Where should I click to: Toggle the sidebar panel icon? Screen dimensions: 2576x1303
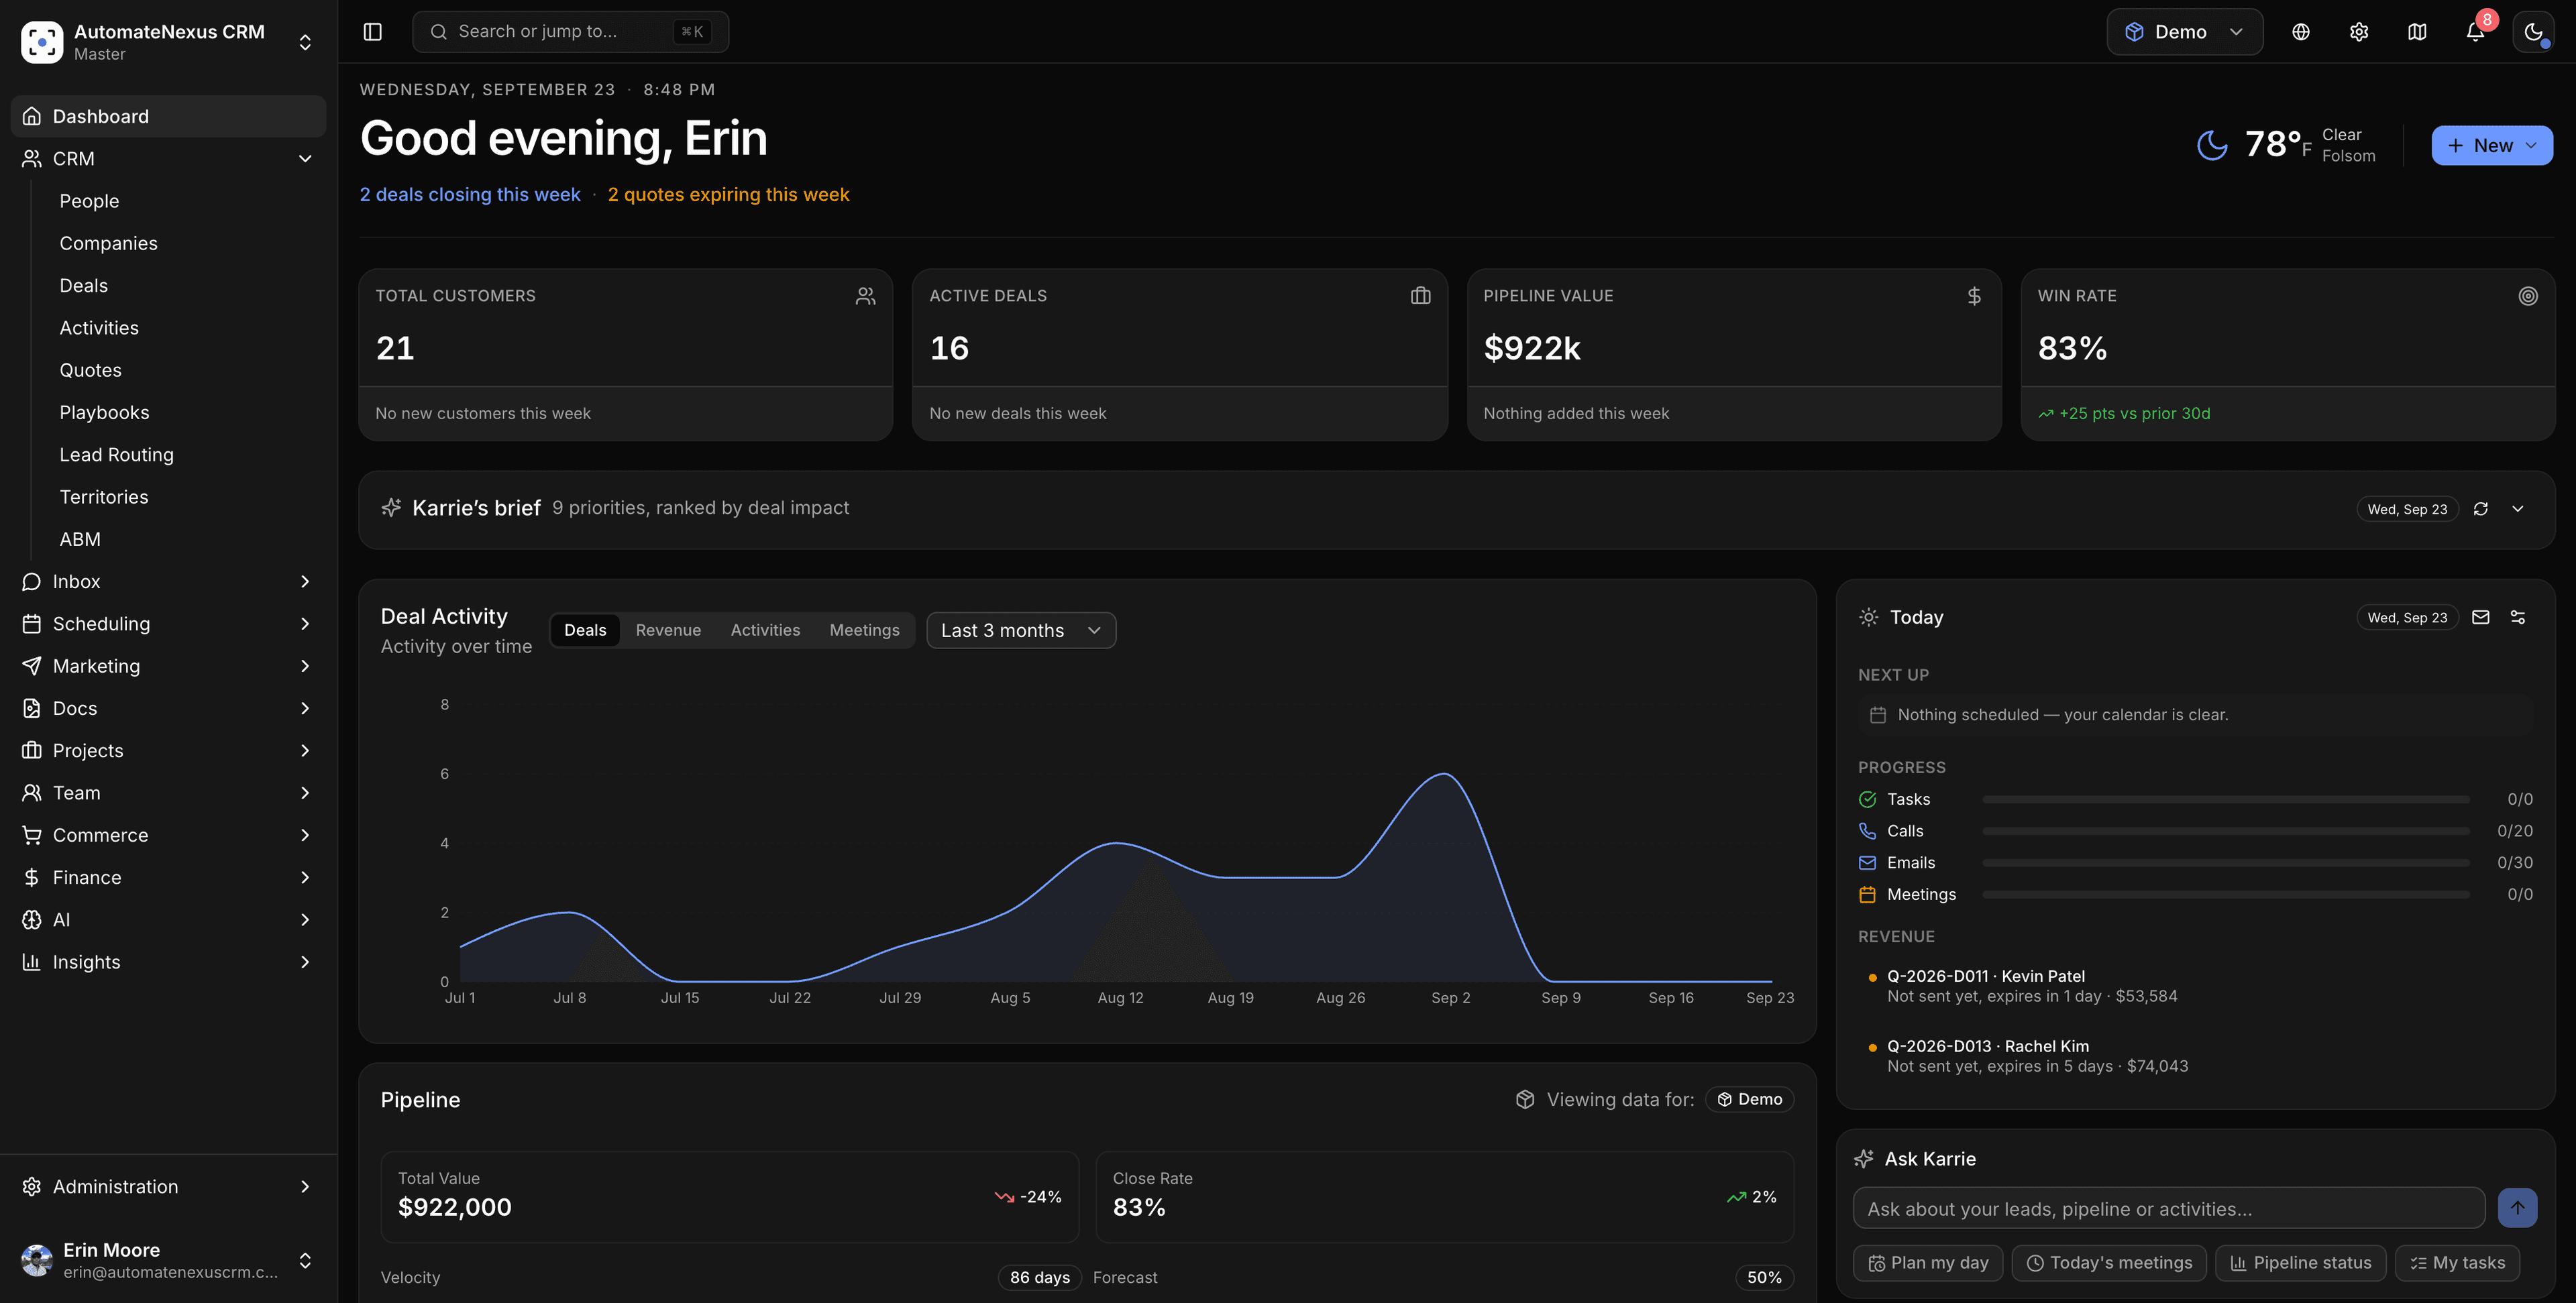point(372,32)
